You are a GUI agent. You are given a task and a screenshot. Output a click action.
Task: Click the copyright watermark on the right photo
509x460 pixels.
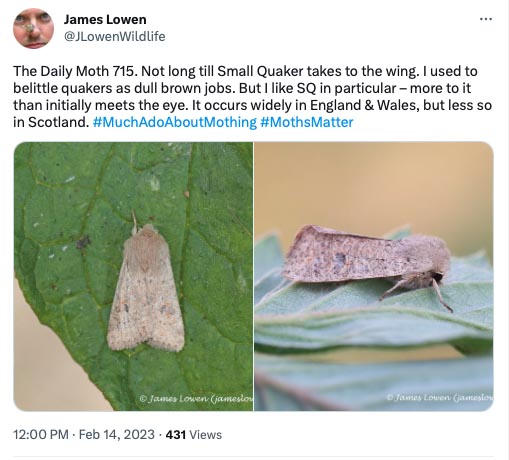(x=439, y=397)
